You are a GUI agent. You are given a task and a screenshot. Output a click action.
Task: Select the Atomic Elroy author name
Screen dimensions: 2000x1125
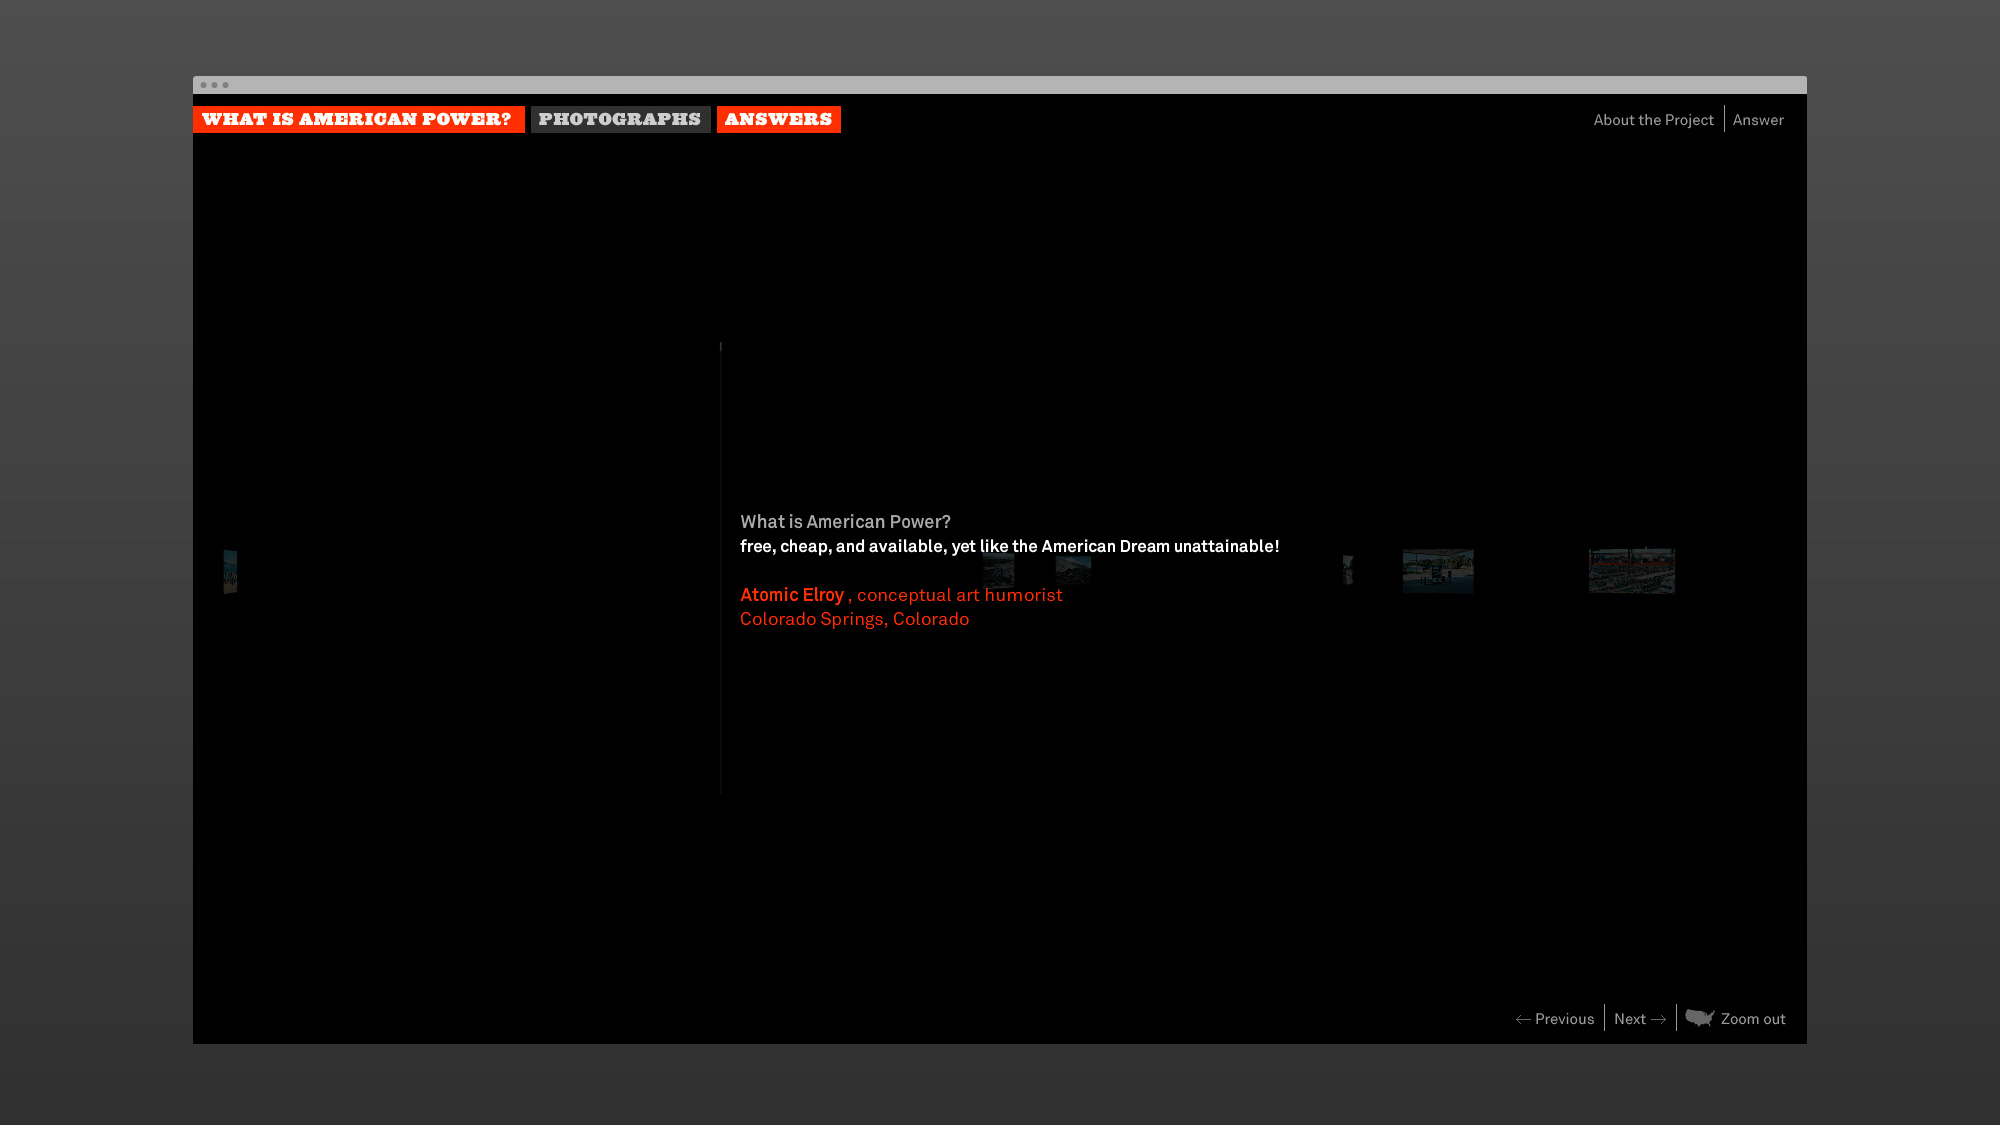(792, 595)
